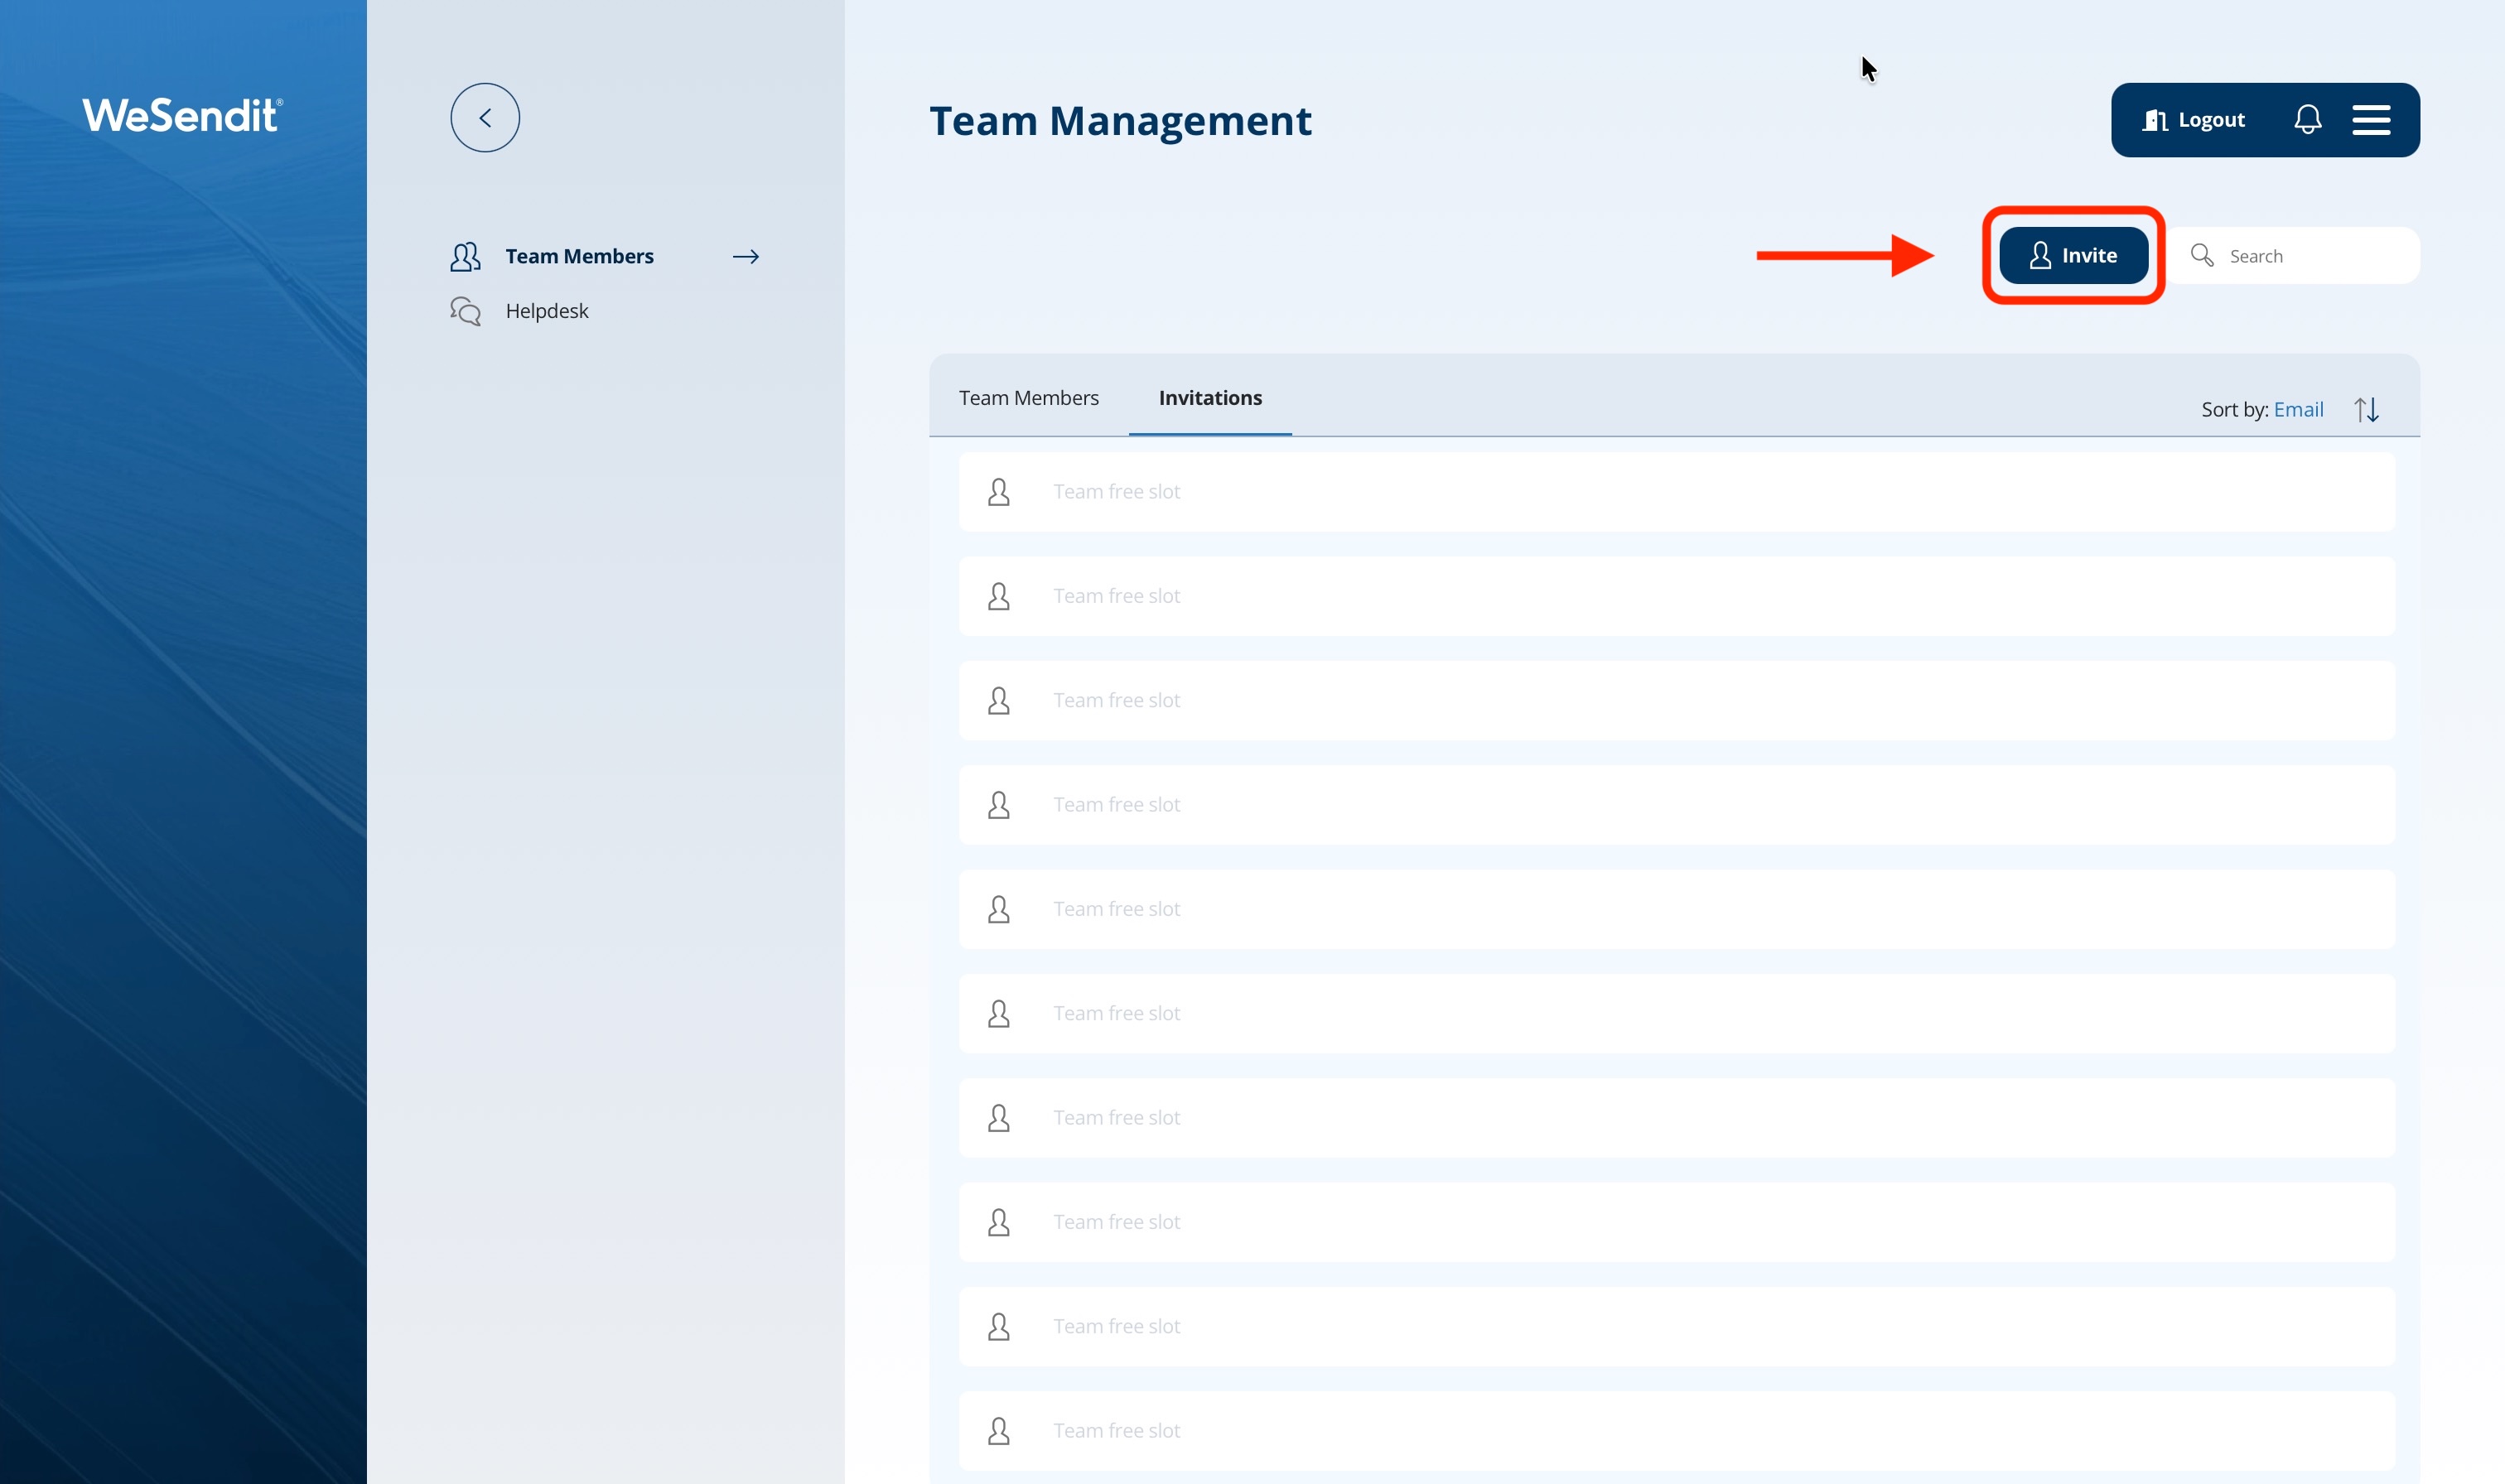Click the Team Members right arrow
This screenshot has width=2505, height=1484.
(746, 257)
